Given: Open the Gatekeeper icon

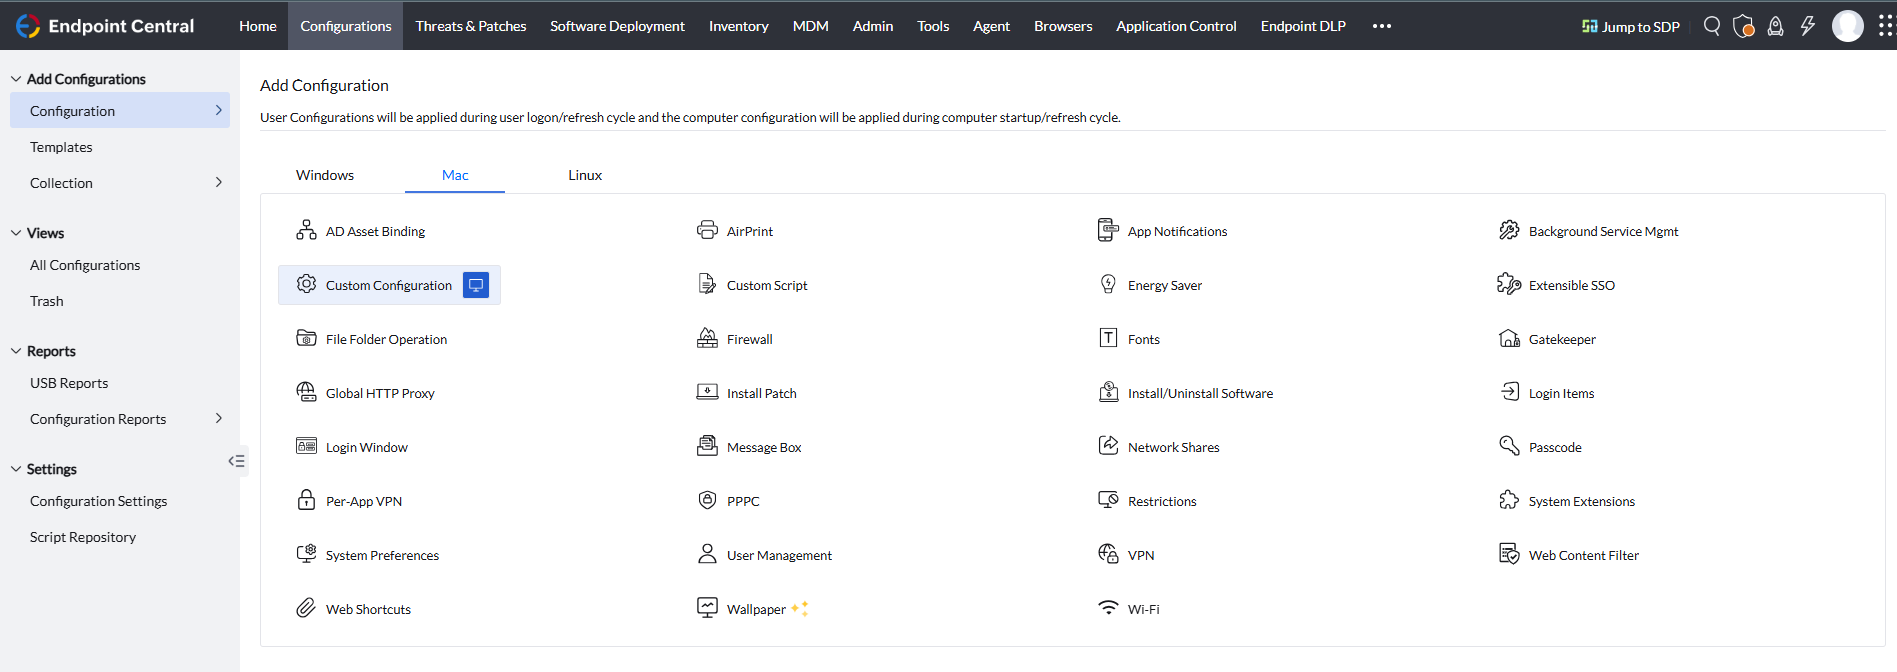Looking at the screenshot, I should 1509,338.
